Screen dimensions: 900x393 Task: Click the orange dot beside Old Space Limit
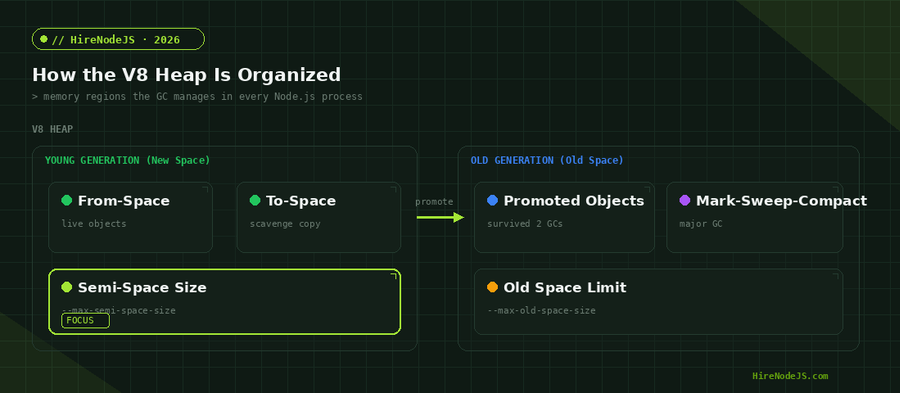click(492, 287)
